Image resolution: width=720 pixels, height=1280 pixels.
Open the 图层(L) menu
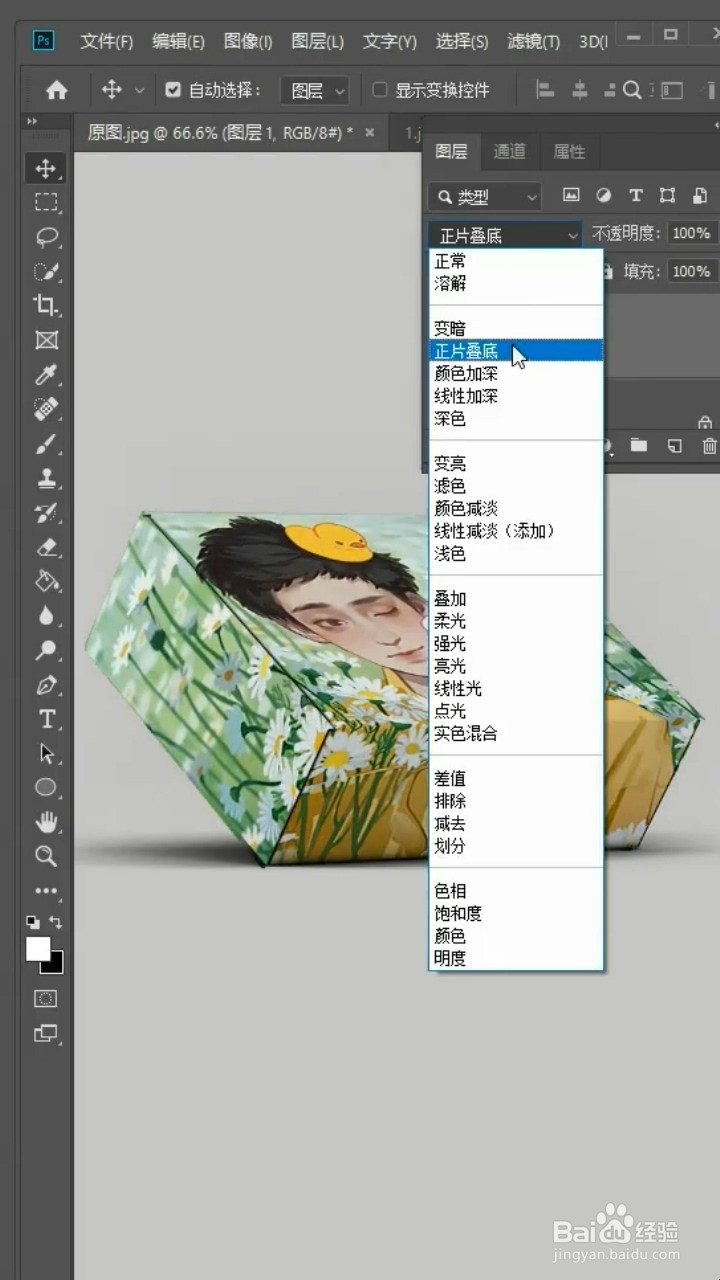[x=317, y=41]
